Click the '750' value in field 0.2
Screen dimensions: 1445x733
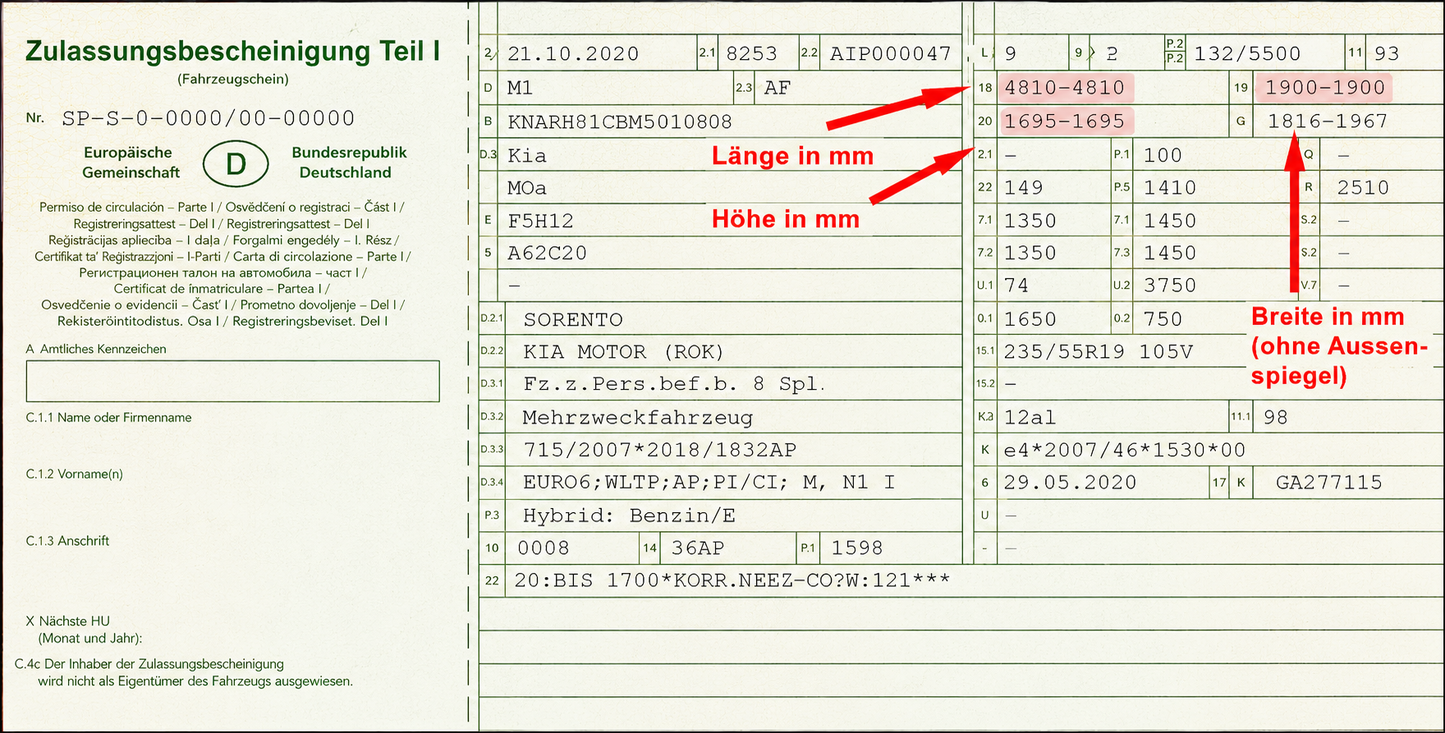pos(1162,319)
